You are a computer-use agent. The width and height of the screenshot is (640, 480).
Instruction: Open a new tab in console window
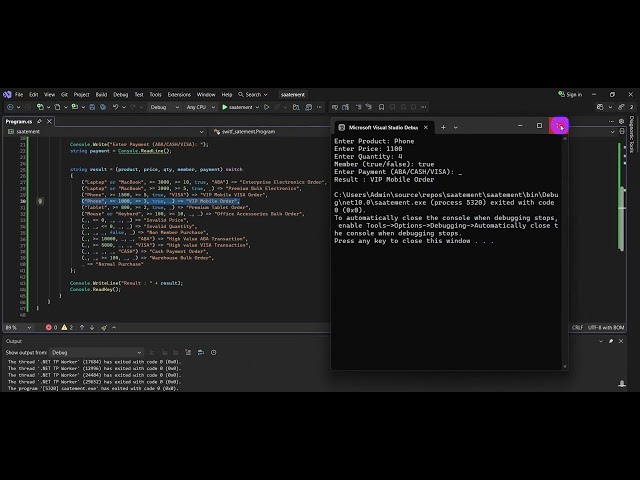tap(443, 127)
